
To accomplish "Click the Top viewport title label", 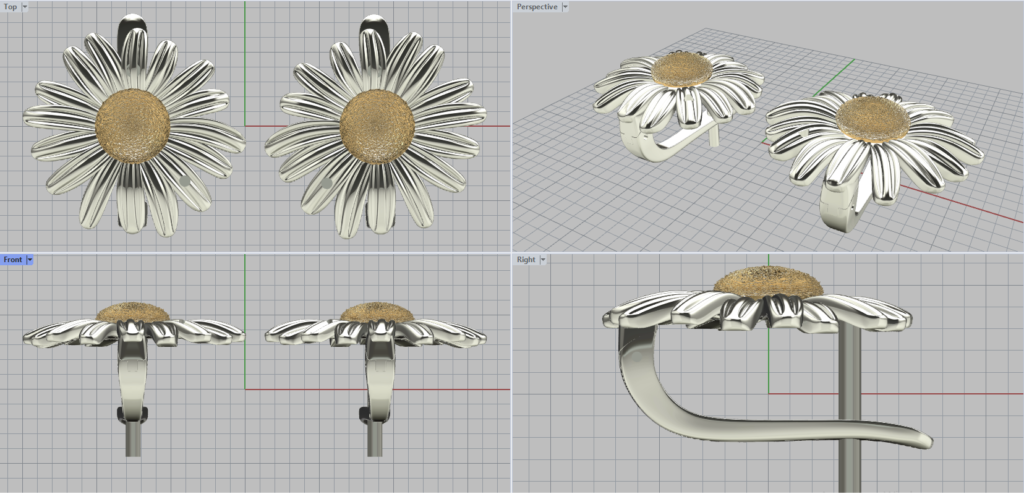I will click(11, 7).
